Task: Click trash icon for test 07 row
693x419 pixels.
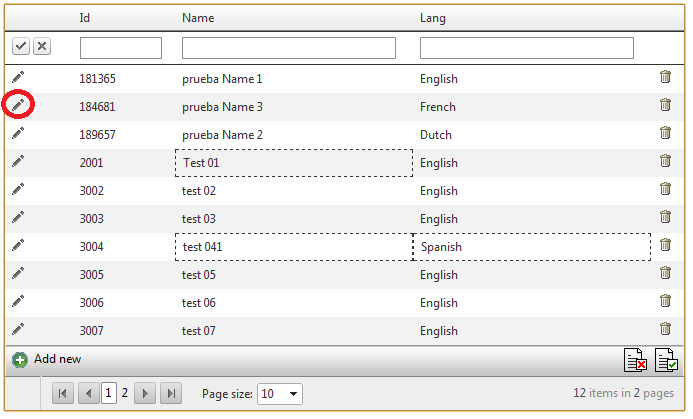Action: [665, 329]
